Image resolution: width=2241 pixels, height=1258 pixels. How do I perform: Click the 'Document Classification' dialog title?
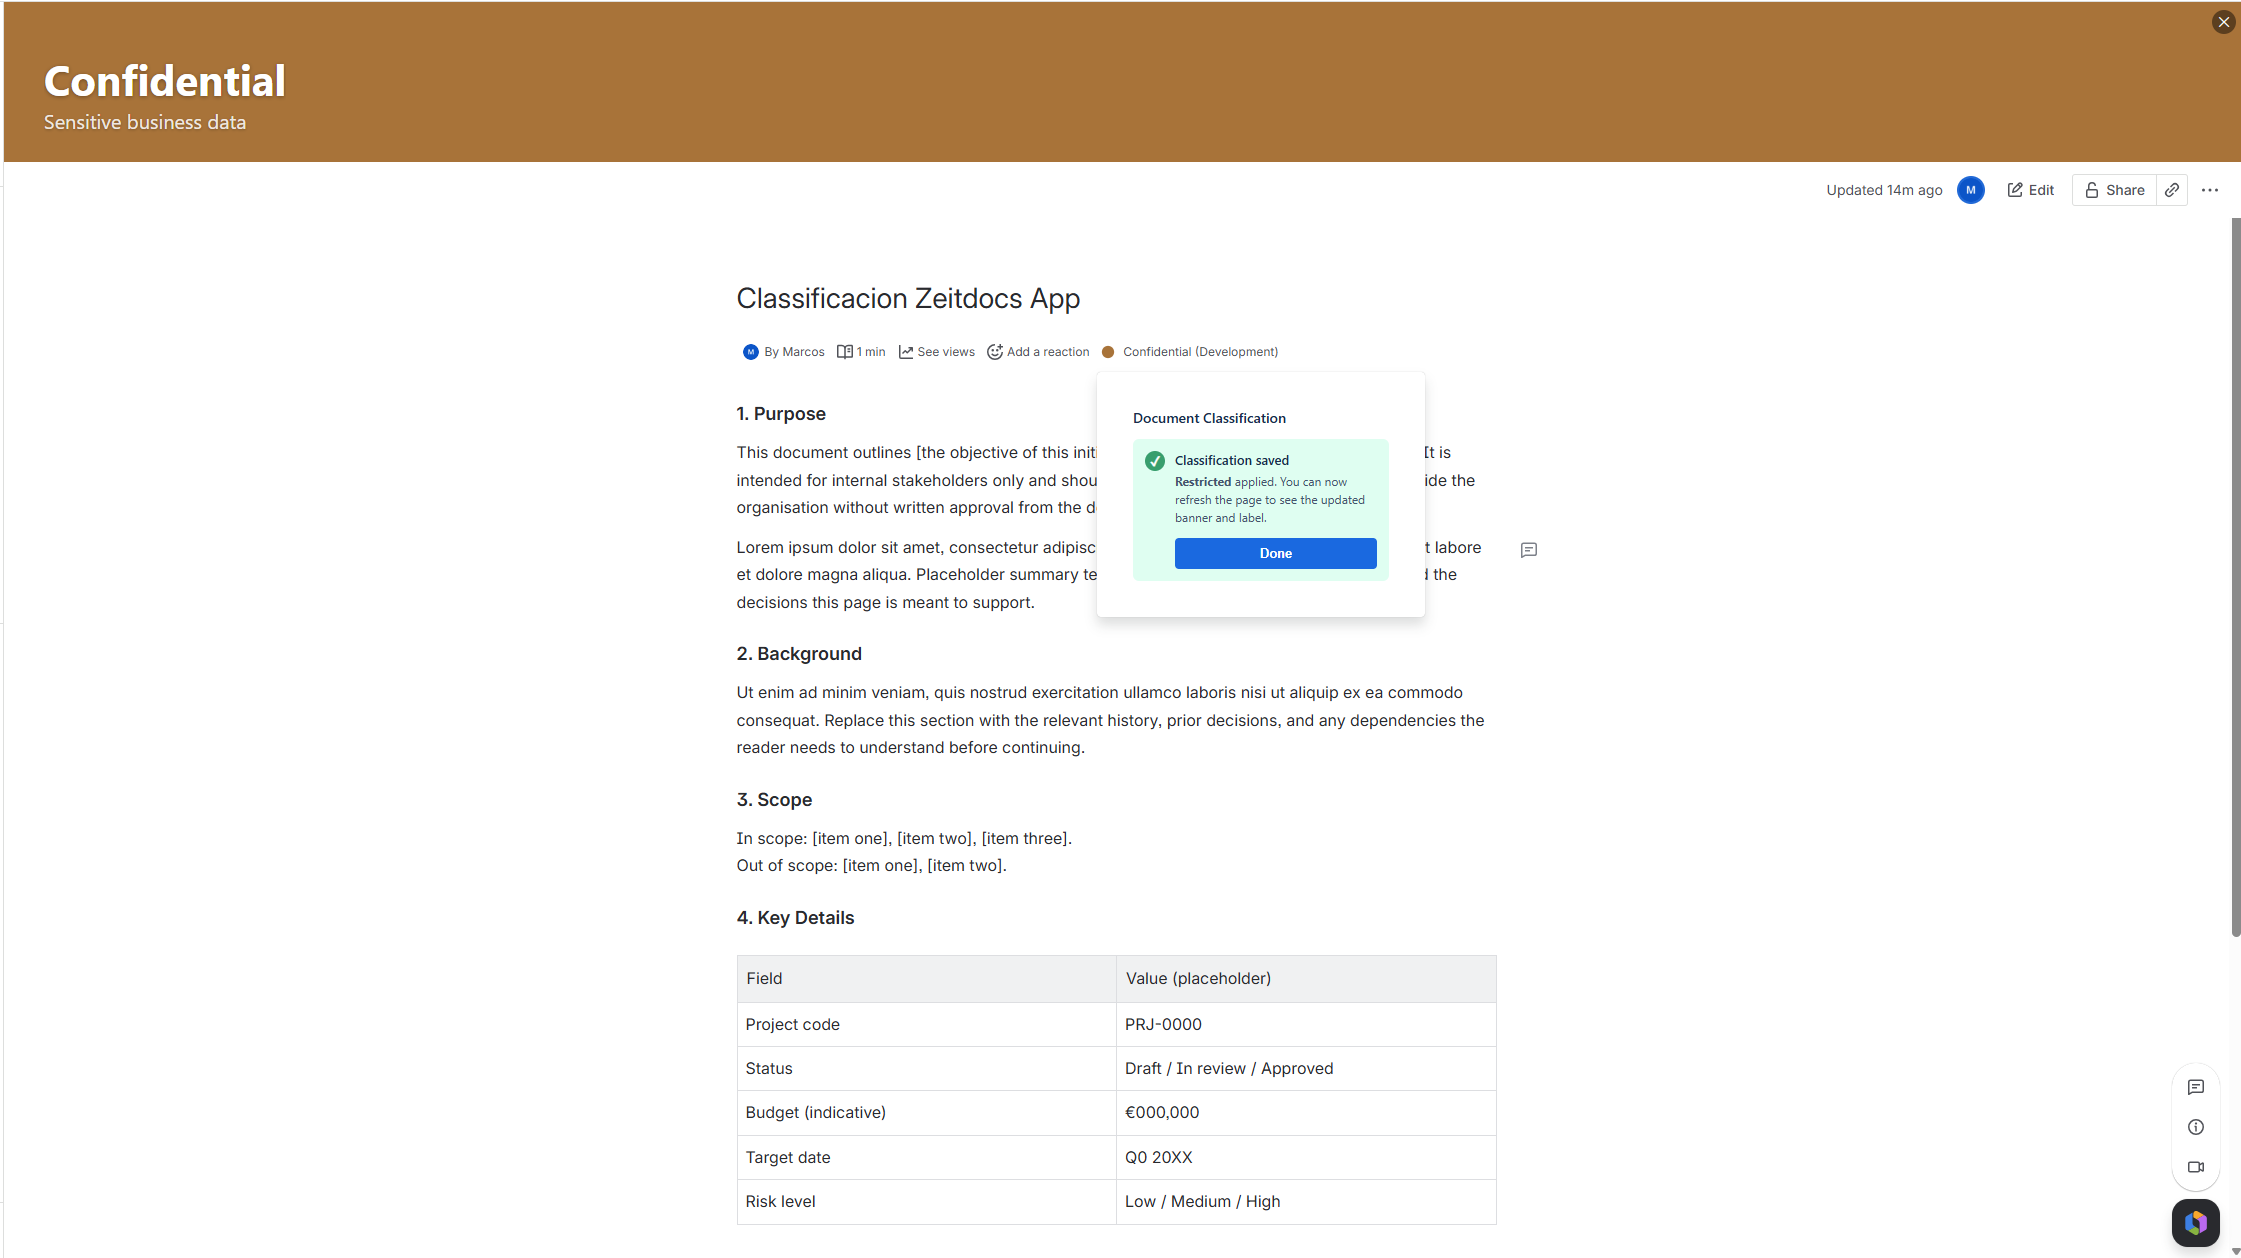click(1209, 419)
